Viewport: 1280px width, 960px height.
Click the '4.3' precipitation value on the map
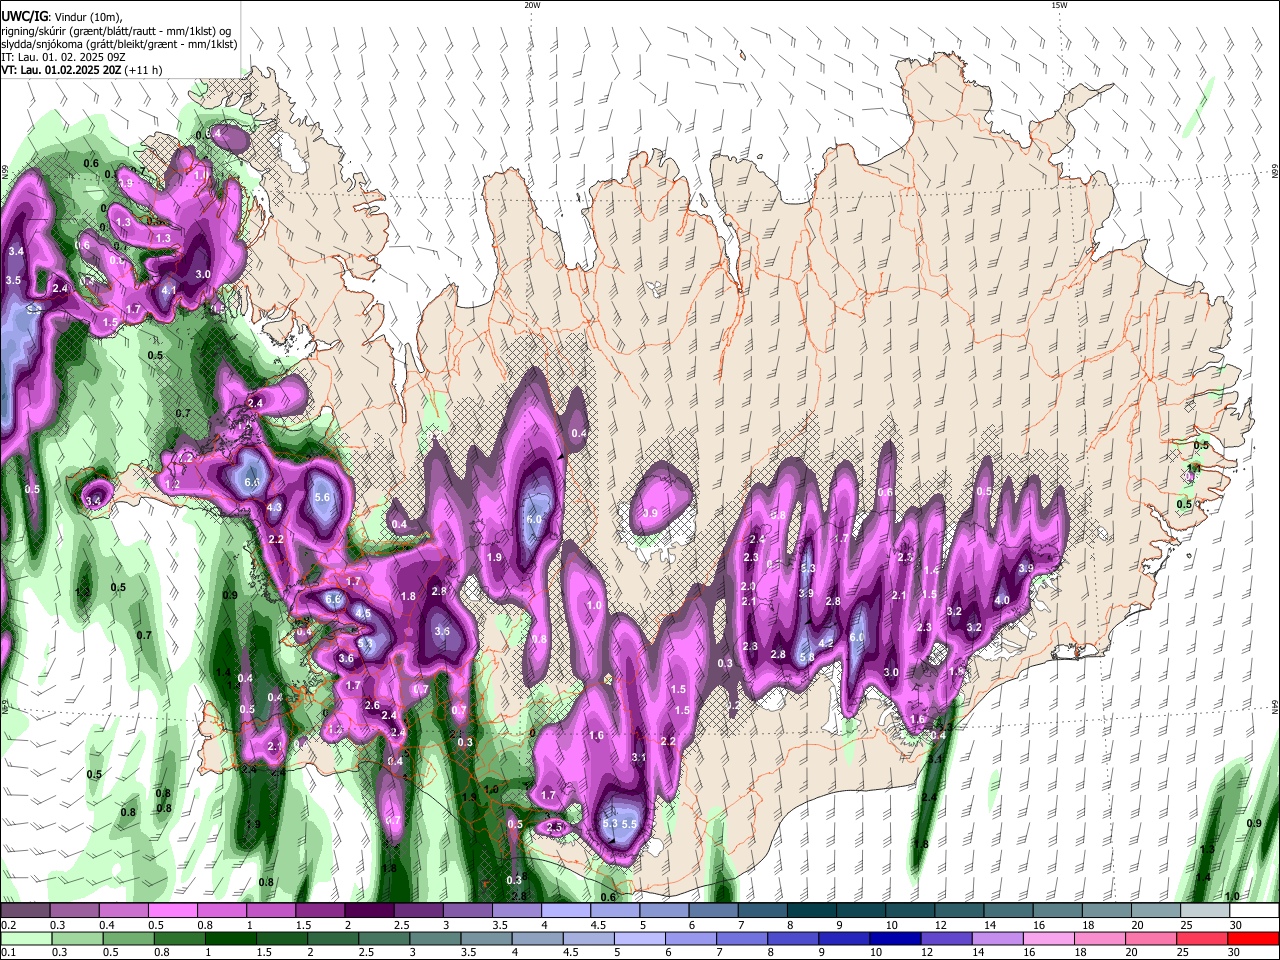[x=274, y=507]
